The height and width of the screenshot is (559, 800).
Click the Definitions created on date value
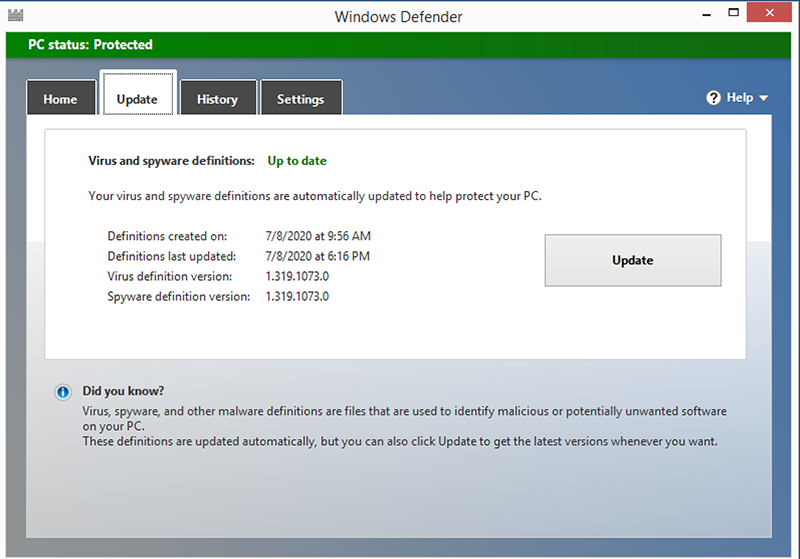(318, 236)
